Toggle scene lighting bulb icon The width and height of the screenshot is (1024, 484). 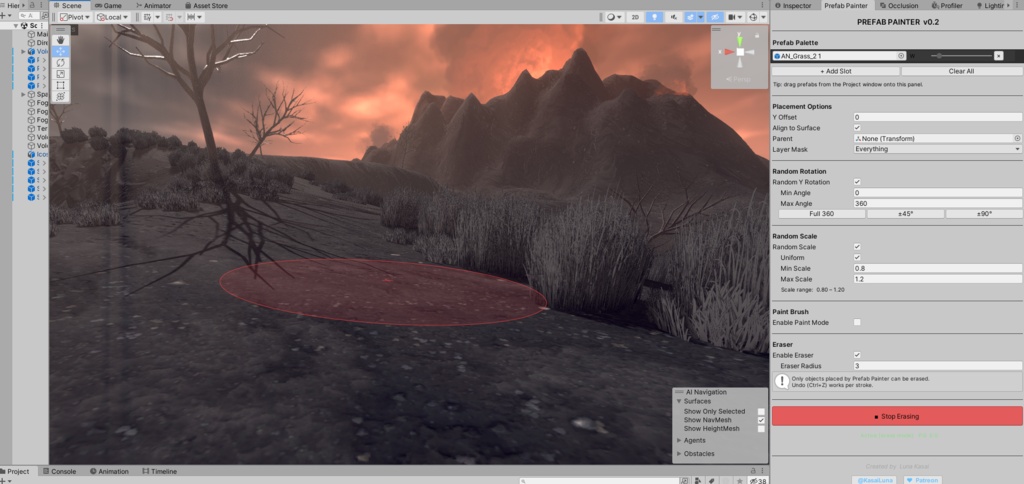654,17
